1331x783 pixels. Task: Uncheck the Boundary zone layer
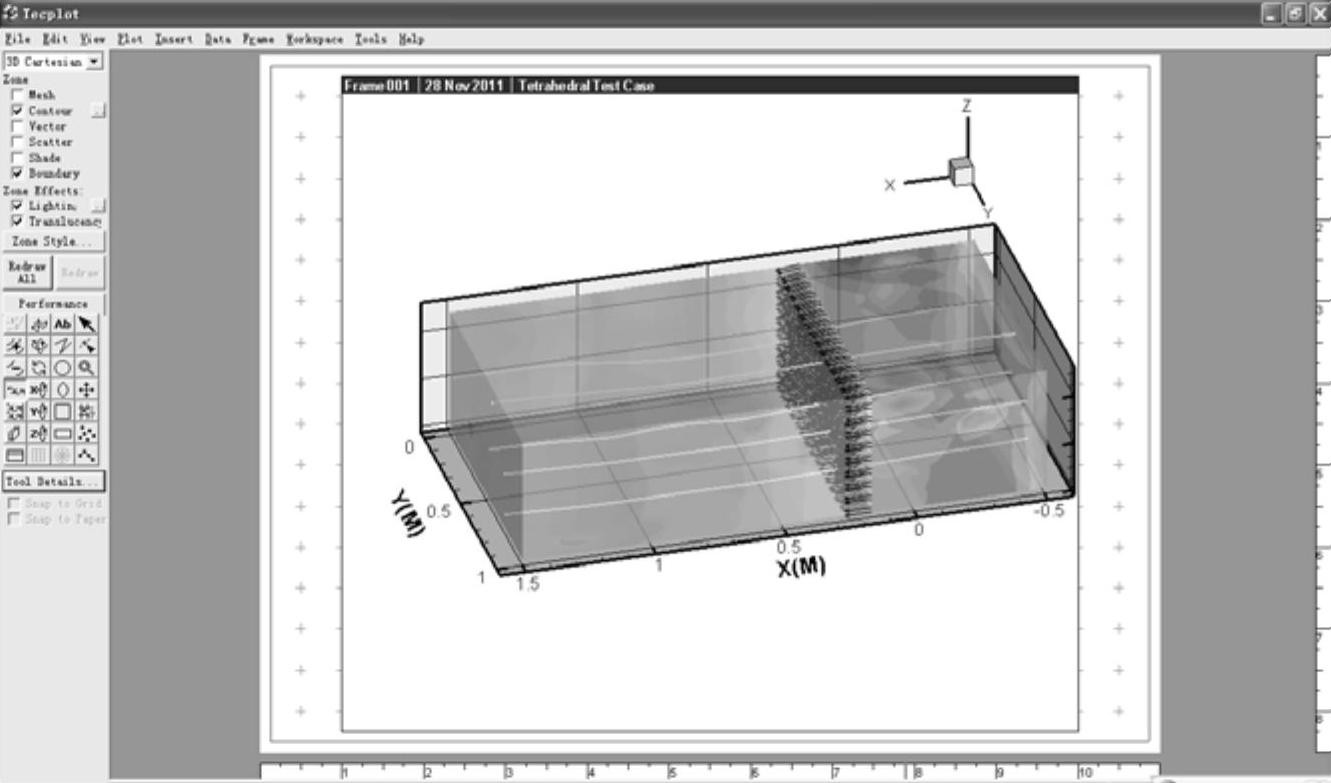point(17,173)
